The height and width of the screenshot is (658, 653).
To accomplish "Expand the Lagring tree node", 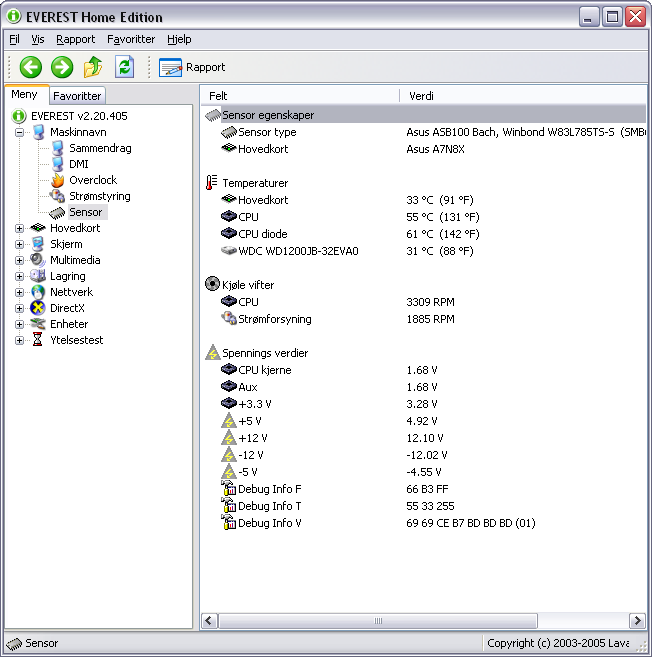I will pyautogui.click(x=19, y=276).
